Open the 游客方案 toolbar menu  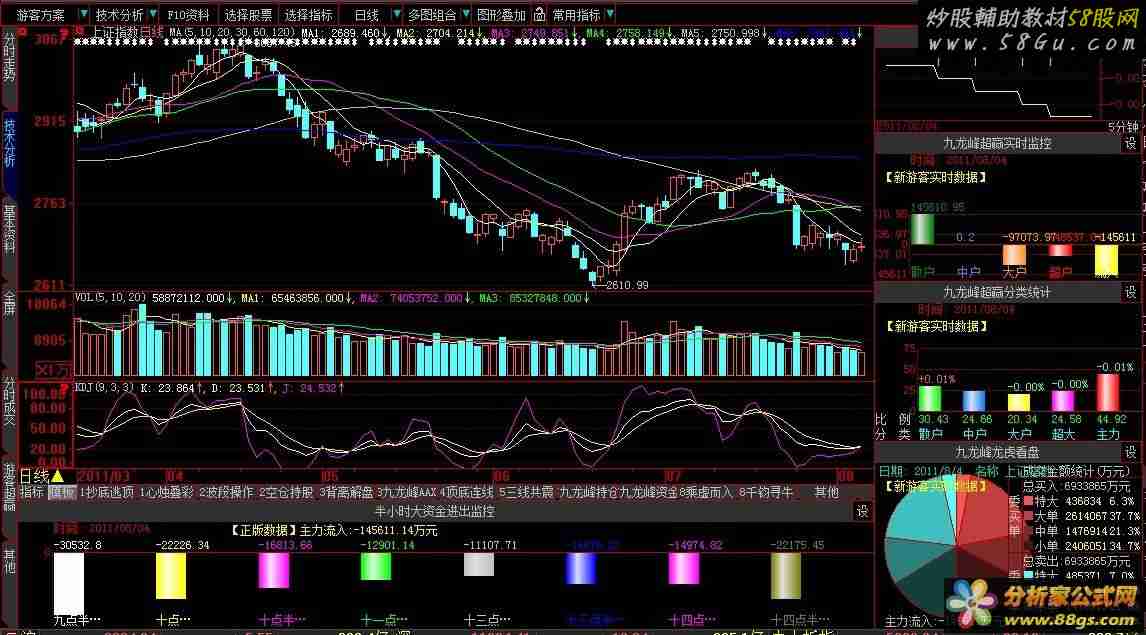point(40,15)
